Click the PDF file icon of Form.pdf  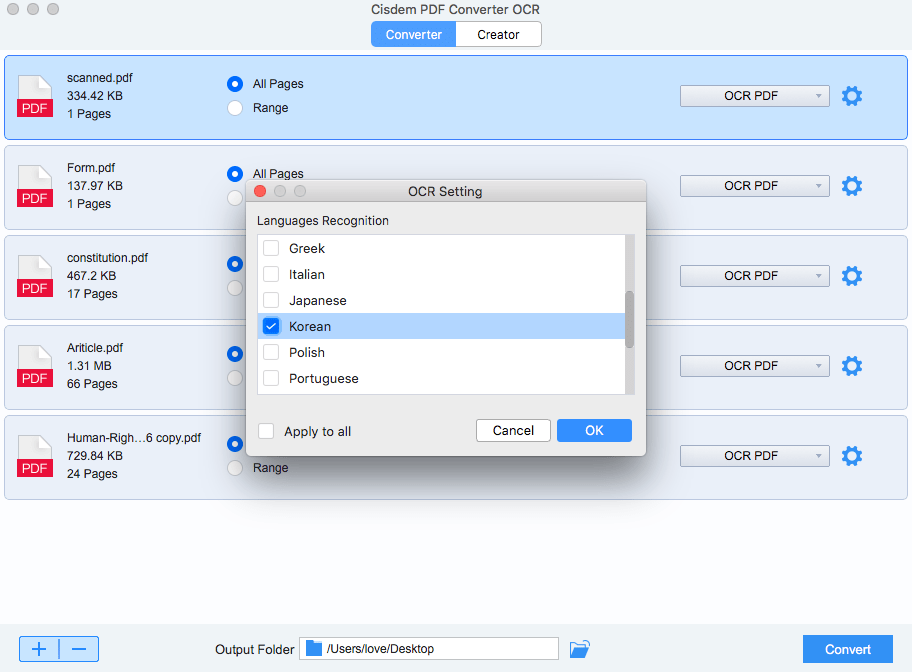[x=35, y=187]
